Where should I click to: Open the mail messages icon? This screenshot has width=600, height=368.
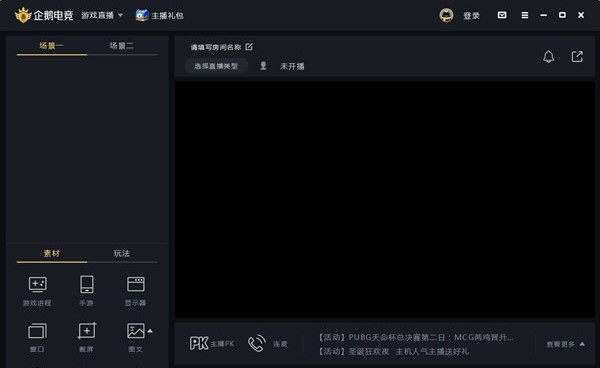(502, 15)
